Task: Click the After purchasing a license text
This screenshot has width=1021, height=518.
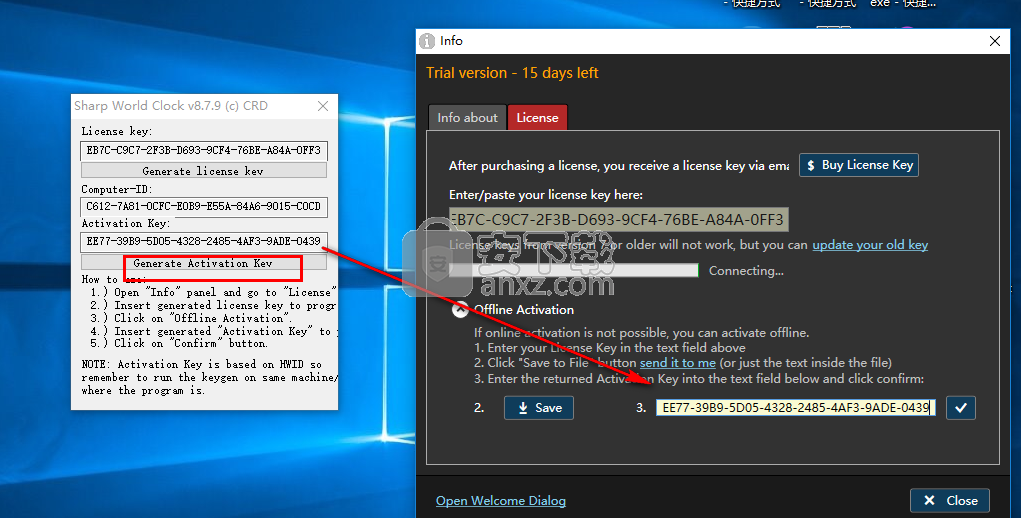Action: pyautogui.click(x=619, y=166)
